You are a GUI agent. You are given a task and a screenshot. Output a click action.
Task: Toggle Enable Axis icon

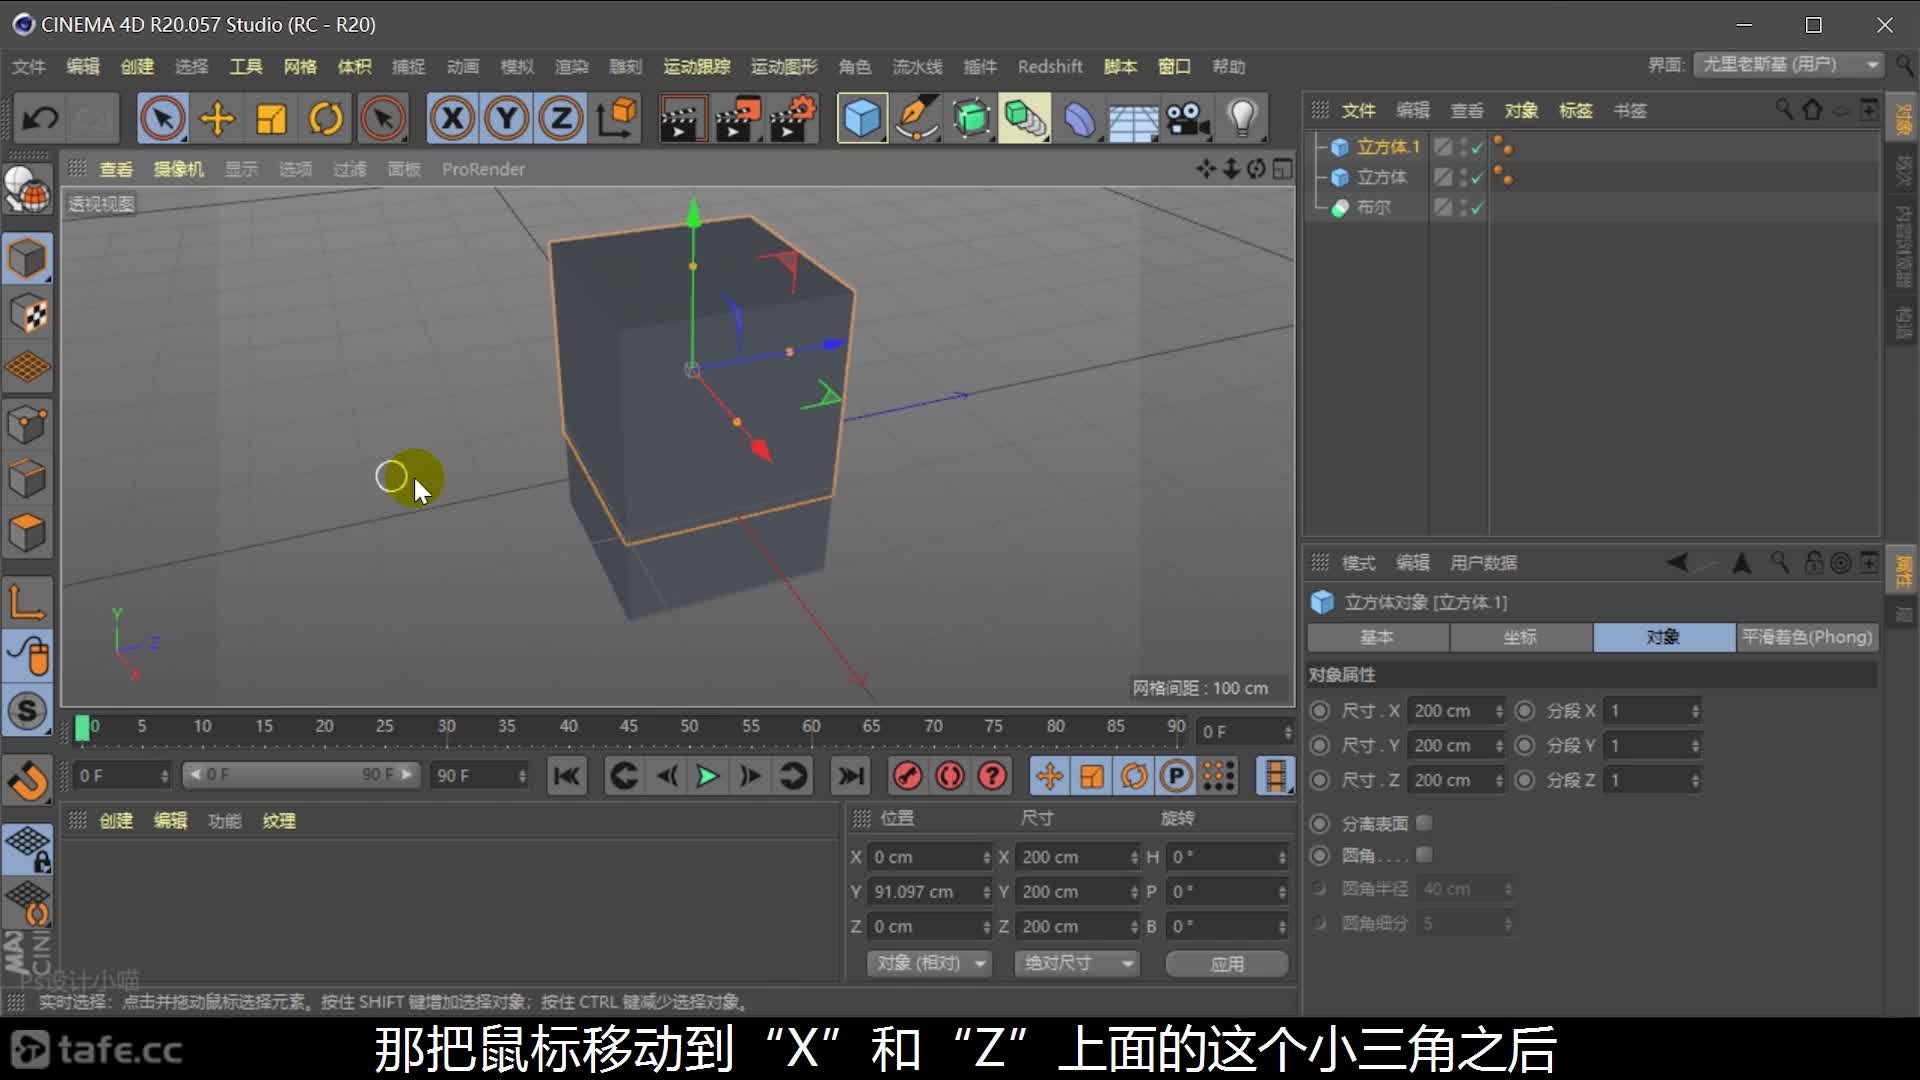point(27,601)
